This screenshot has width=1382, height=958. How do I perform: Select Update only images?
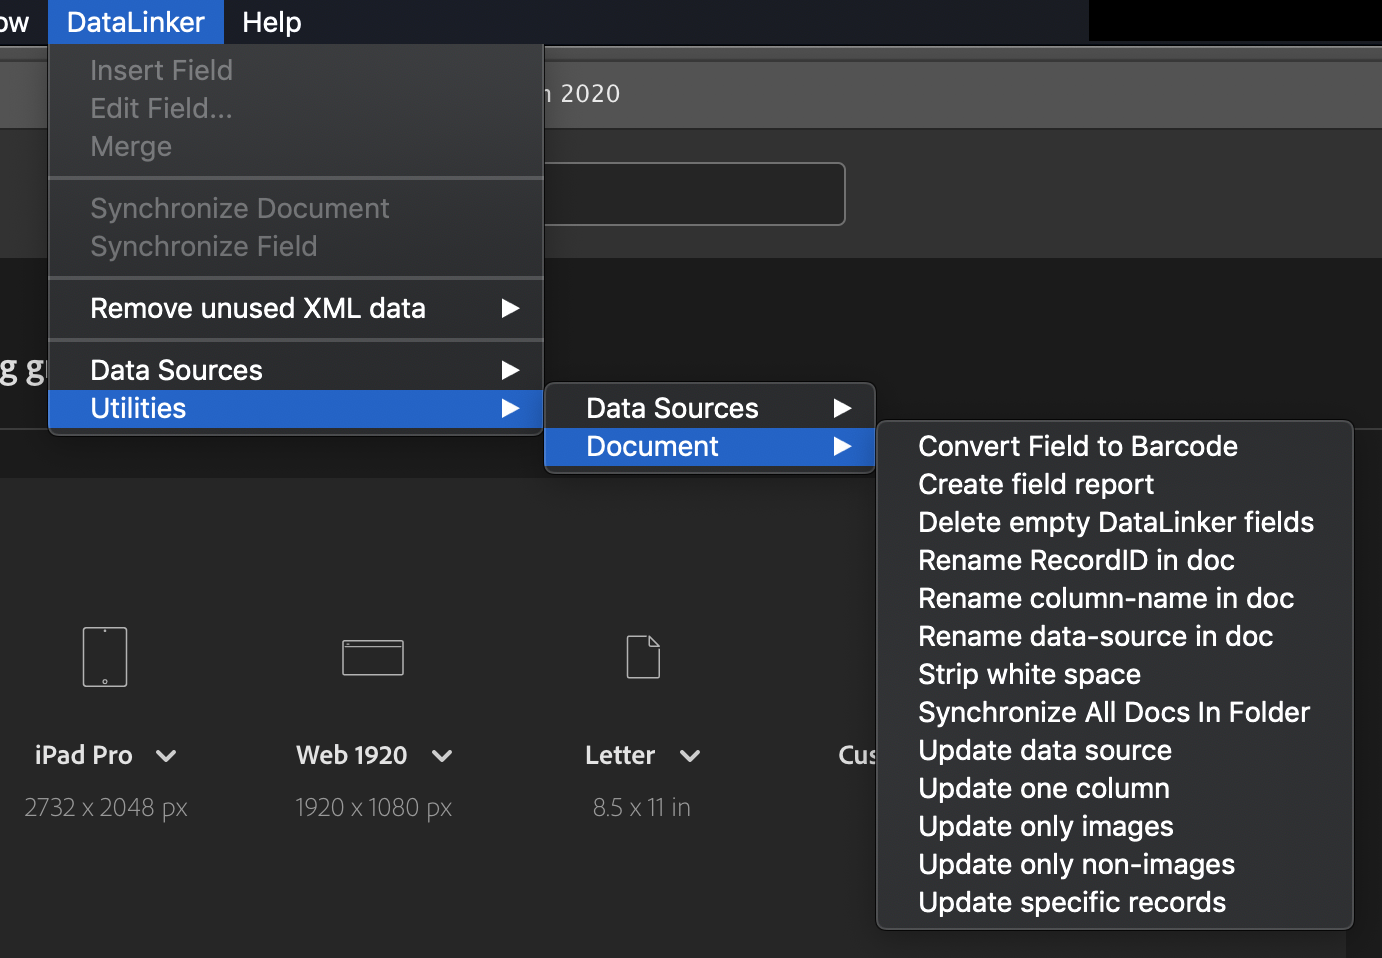pyautogui.click(x=1045, y=826)
